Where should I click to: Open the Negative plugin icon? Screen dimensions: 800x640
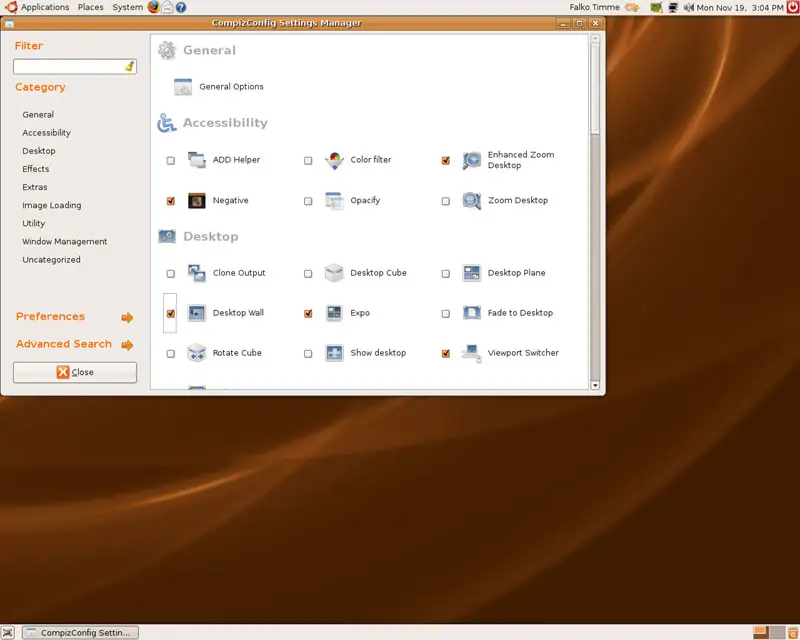coord(196,201)
